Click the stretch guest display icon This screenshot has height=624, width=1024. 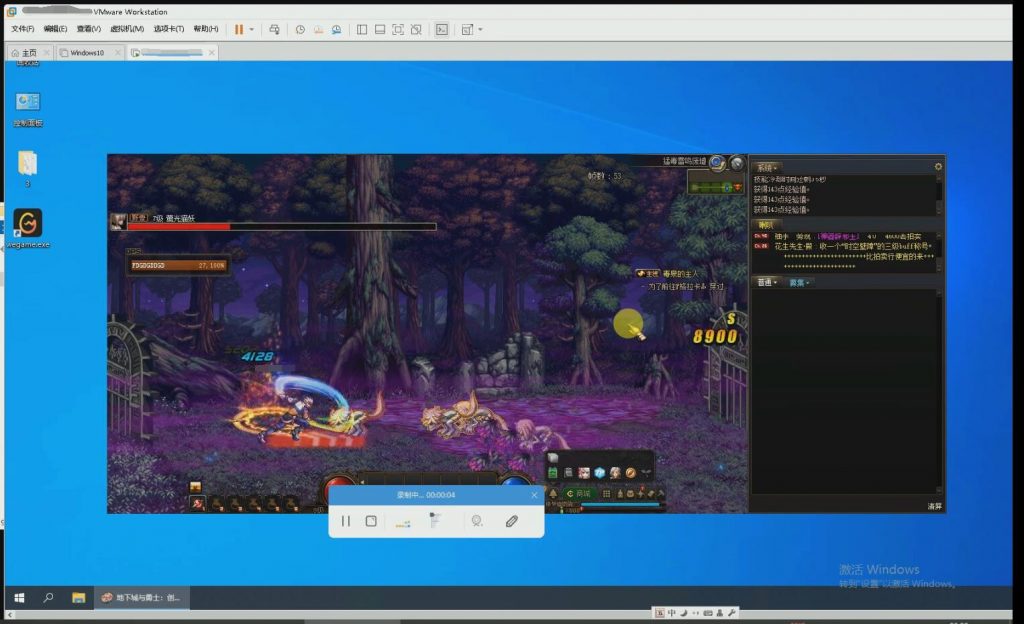coord(467,29)
